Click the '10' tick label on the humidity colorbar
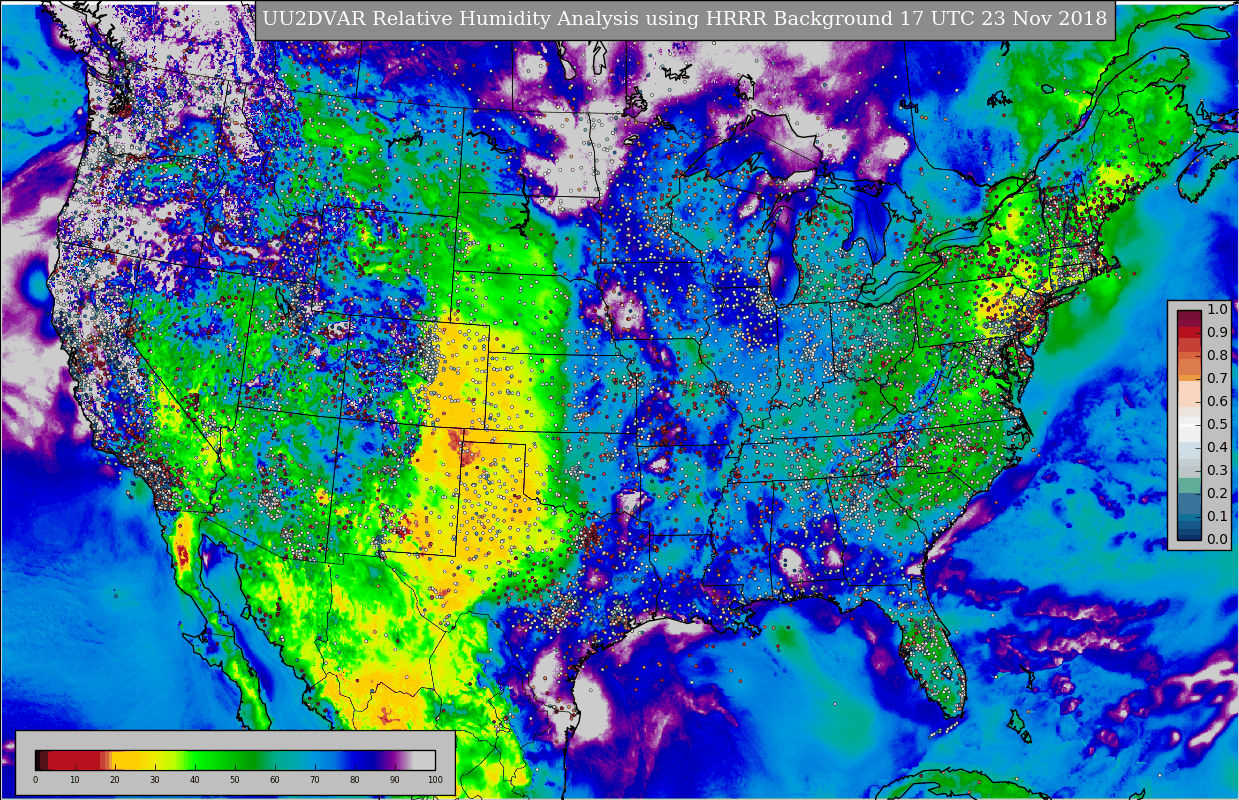1239x800 pixels. coord(75,779)
